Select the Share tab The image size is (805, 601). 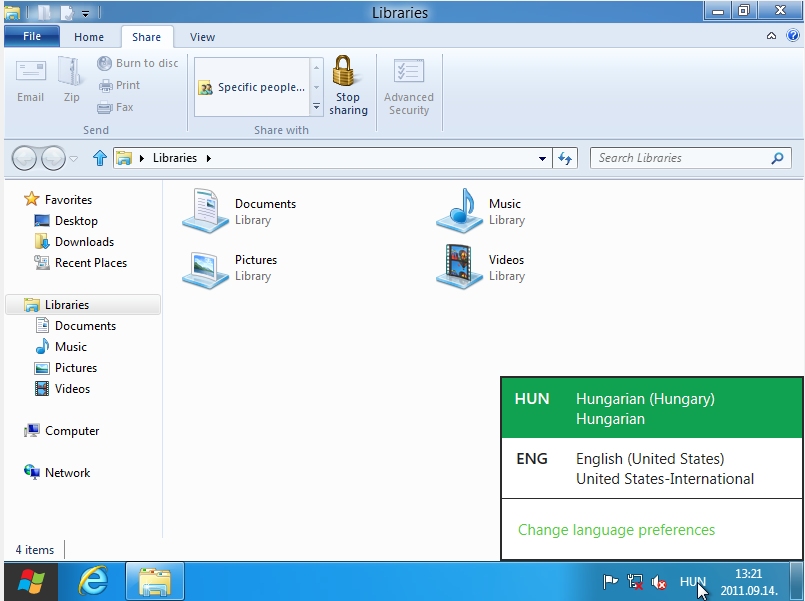146,37
